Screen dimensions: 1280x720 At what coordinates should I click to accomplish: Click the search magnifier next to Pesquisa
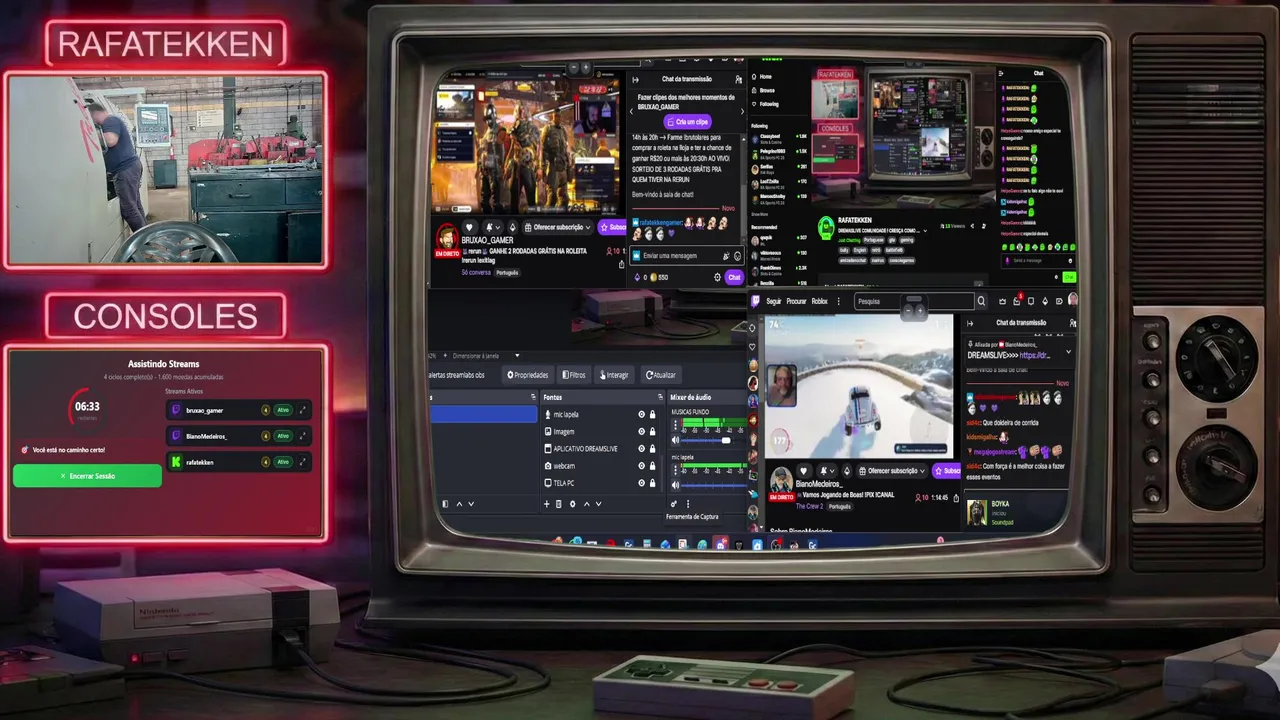coord(981,301)
